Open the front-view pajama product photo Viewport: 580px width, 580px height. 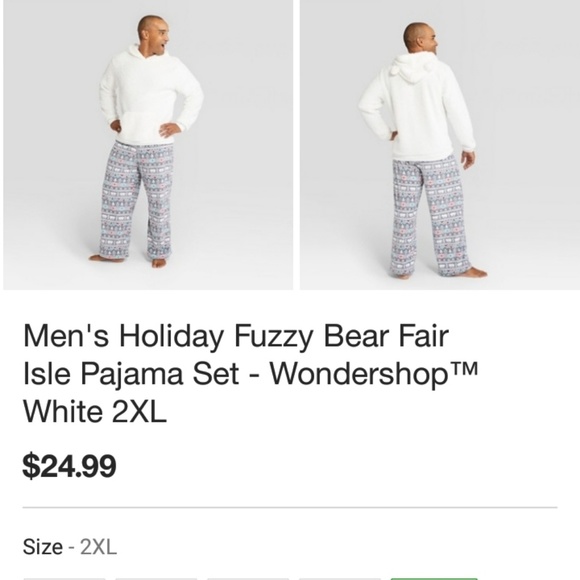point(148,145)
